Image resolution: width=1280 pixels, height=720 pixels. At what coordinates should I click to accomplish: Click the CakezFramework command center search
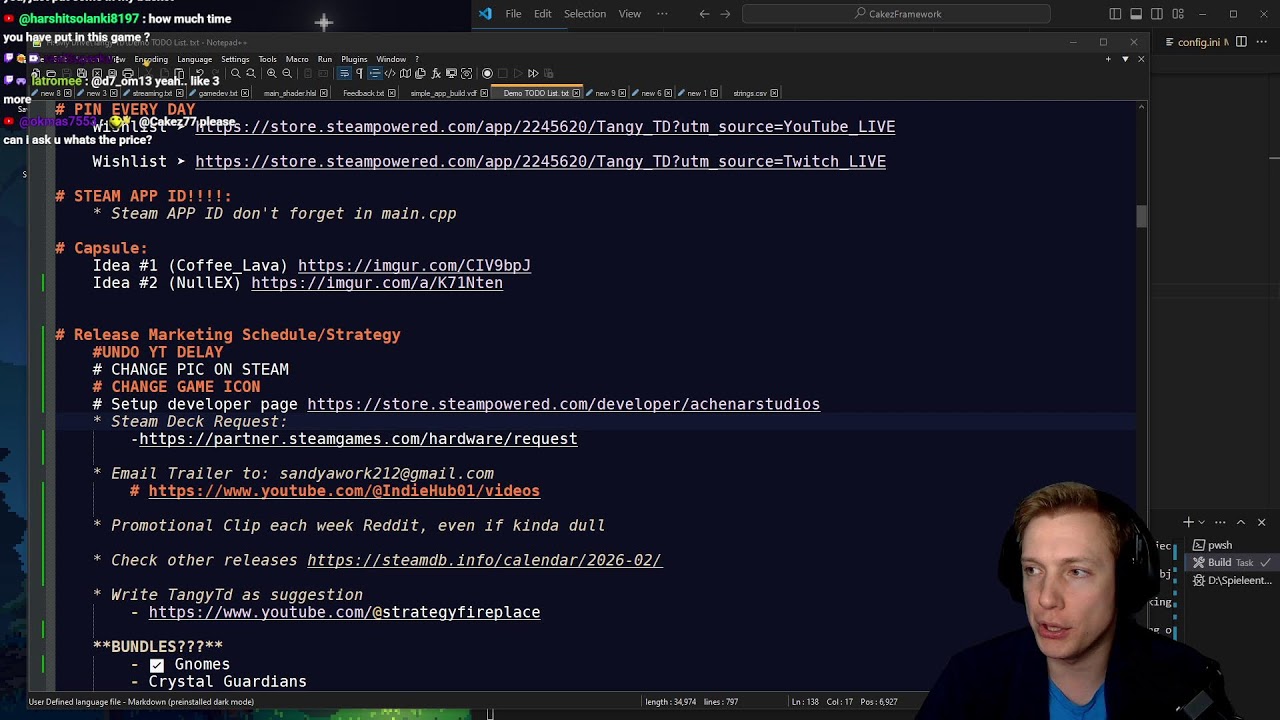tap(897, 14)
